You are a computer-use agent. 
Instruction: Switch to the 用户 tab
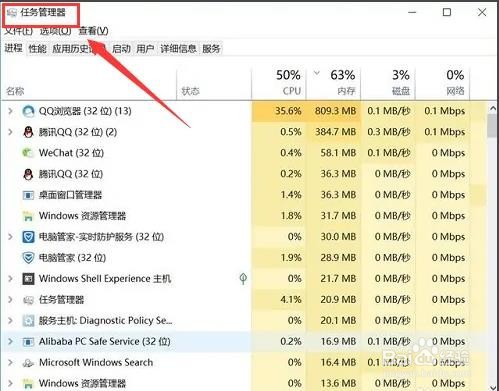click(x=145, y=49)
